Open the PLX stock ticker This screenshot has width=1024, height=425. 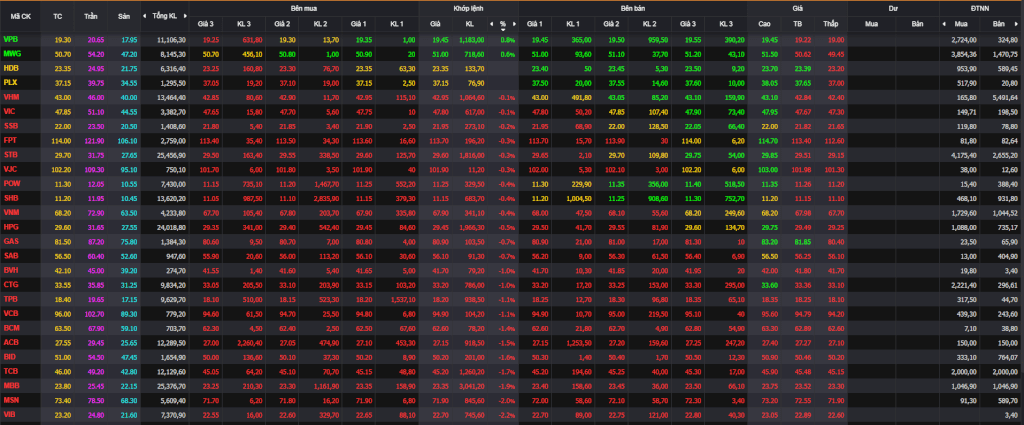(10, 82)
